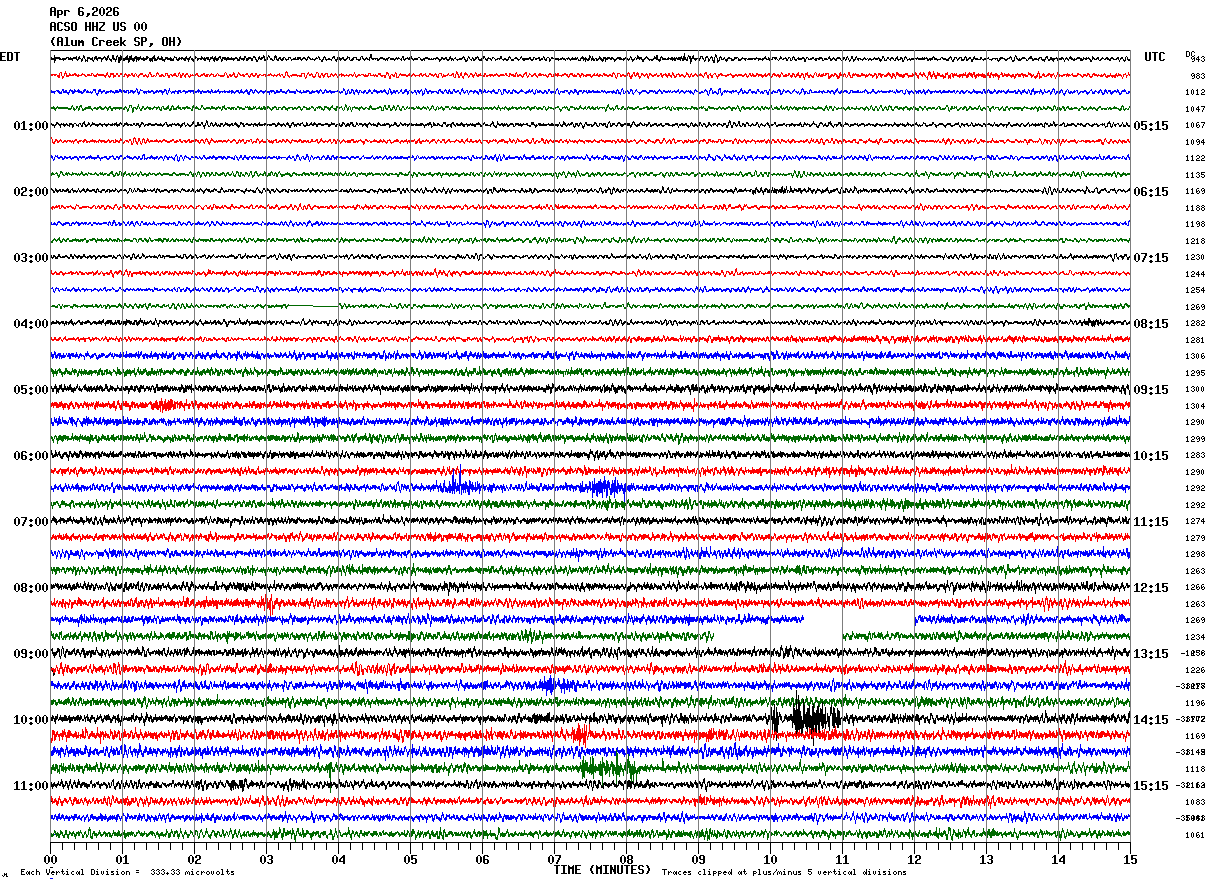The height and width of the screenshot is (886, 1210).
Task: Click the '13:15' UTC time label
Action: [x=1151, y=654]
